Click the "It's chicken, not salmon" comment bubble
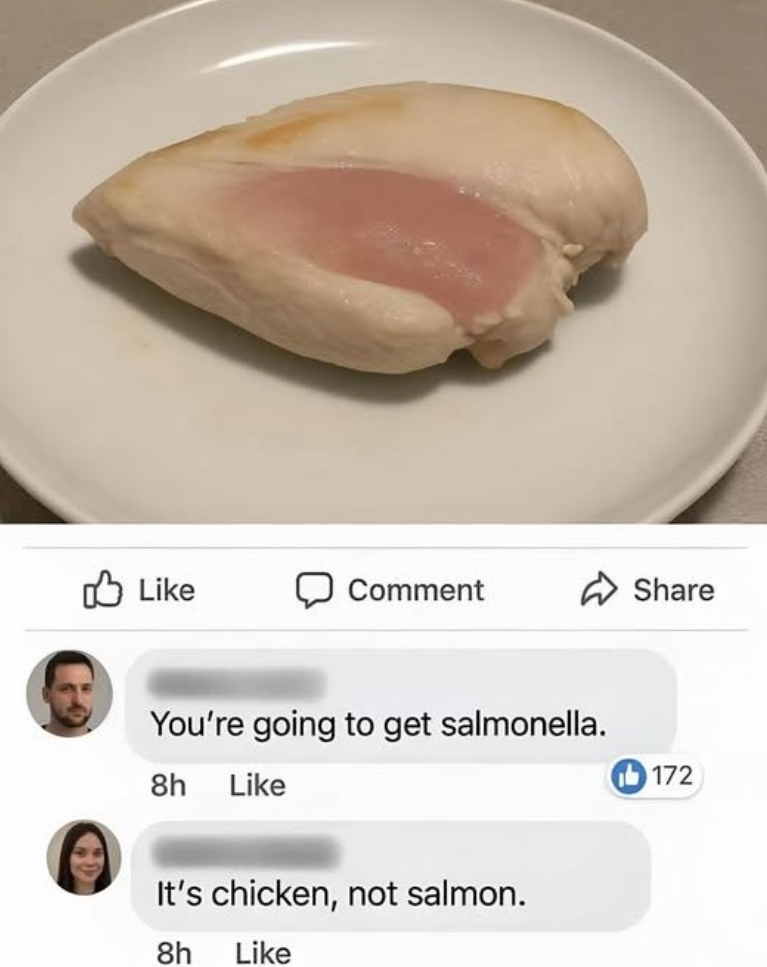 [x=391, y=876]
